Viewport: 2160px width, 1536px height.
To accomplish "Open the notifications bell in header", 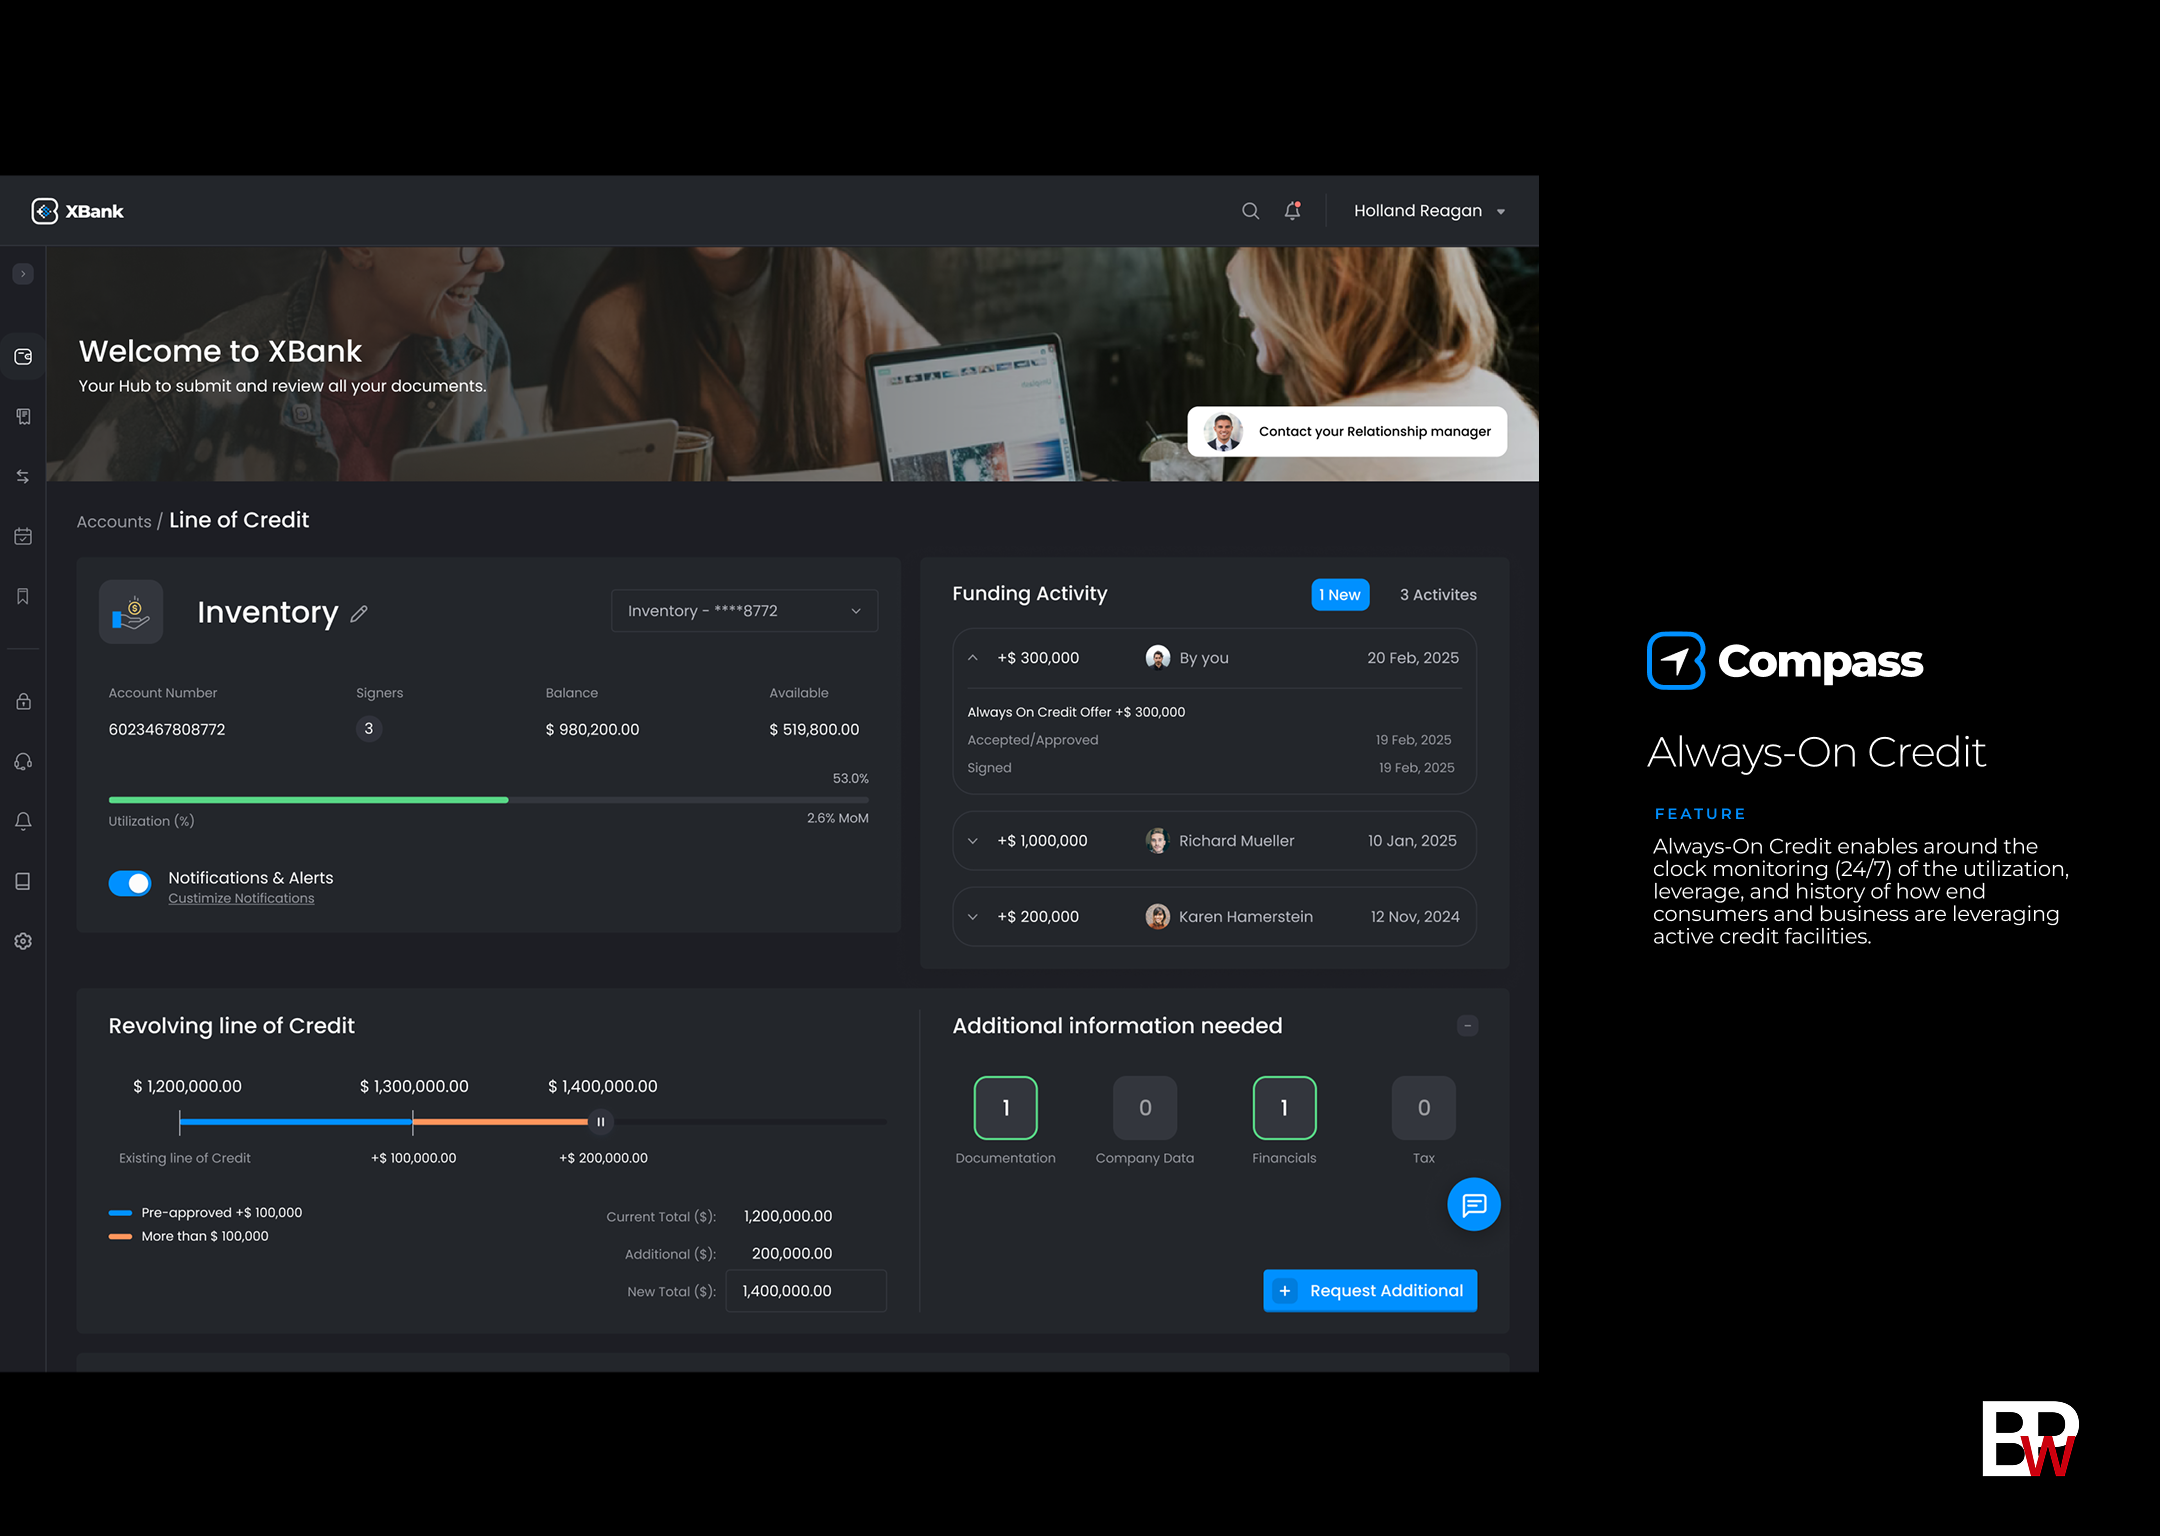I will pos(1292,211).
